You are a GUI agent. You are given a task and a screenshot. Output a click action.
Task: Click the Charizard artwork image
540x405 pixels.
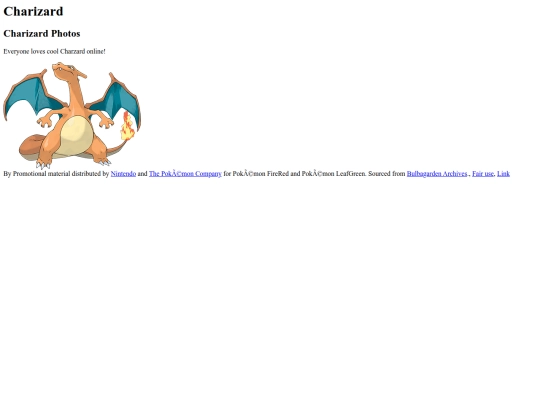(72, 116)
